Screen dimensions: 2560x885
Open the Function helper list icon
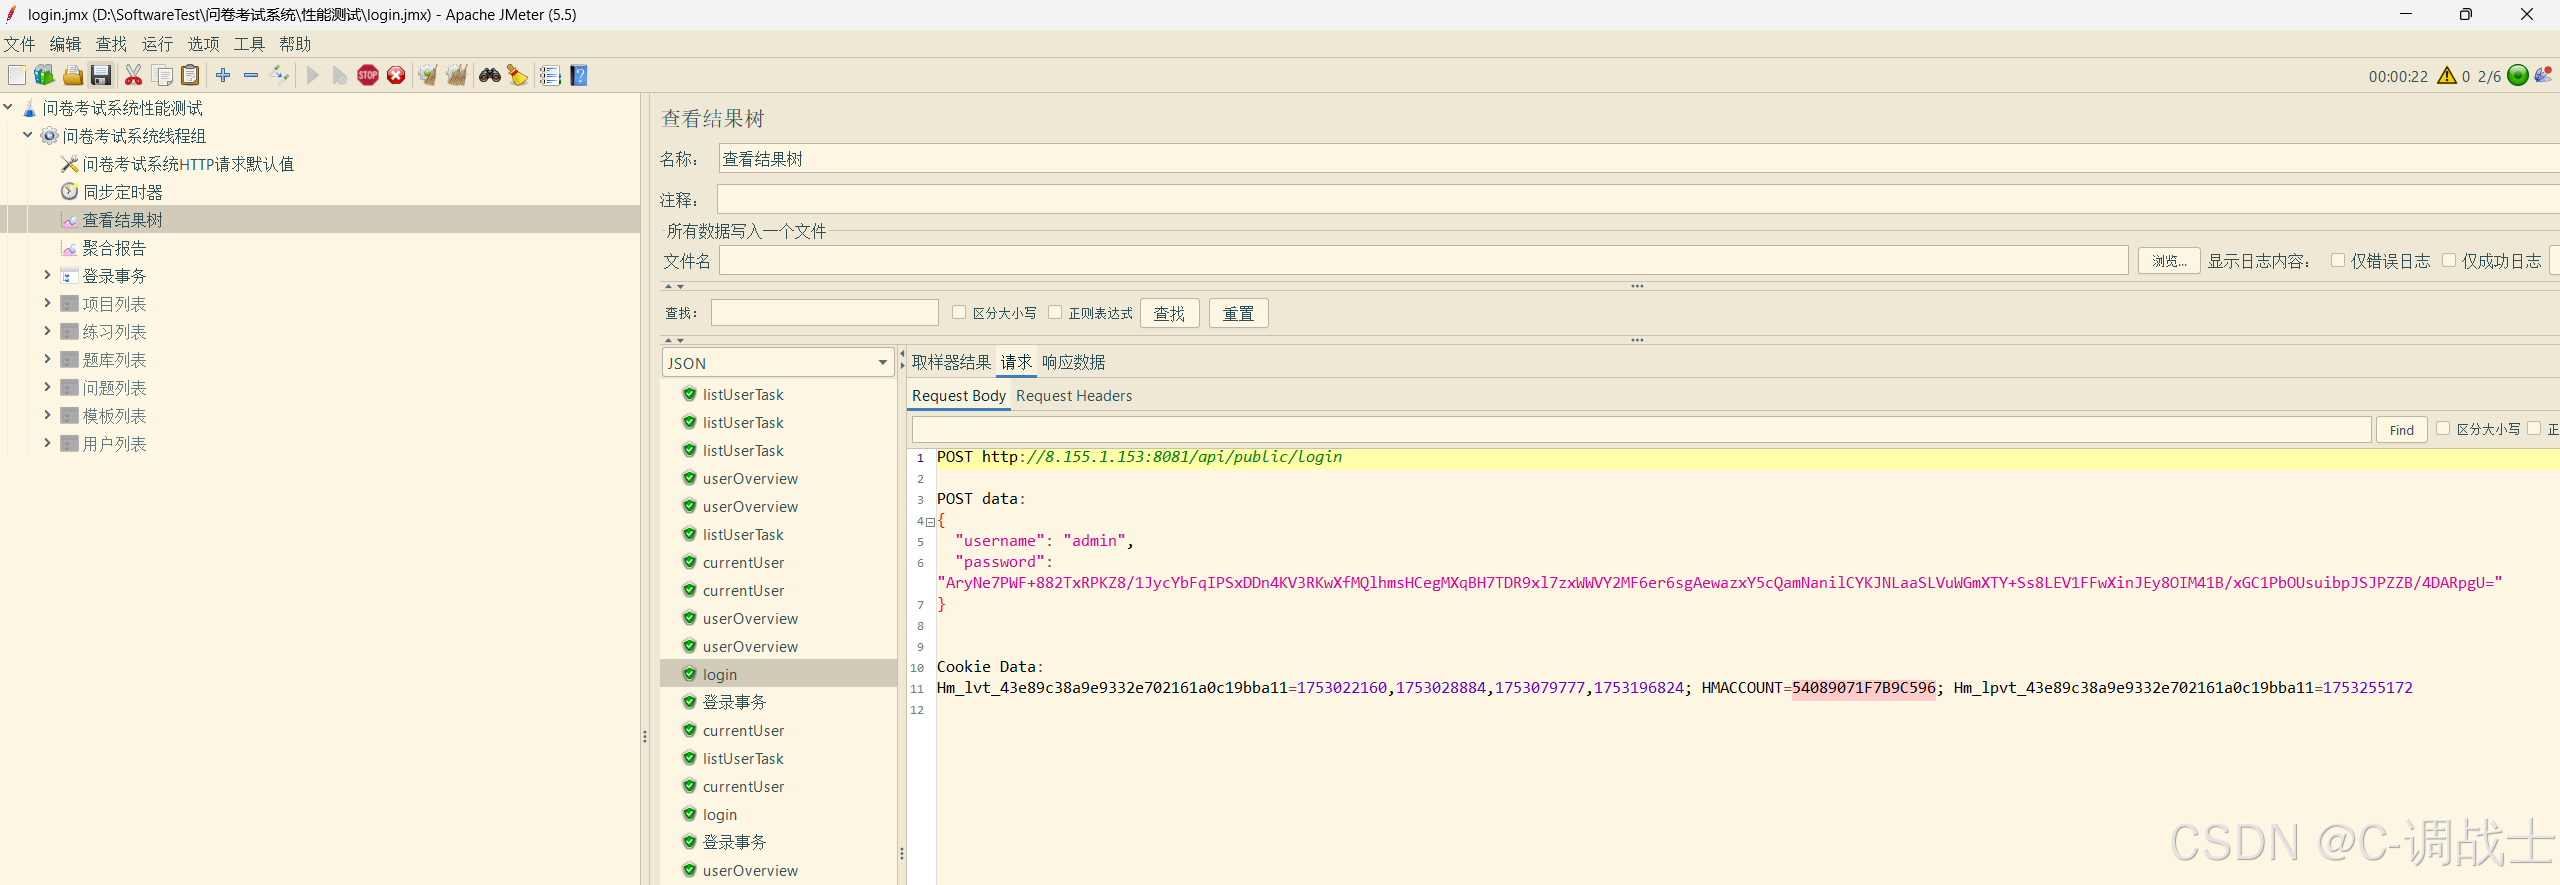click(x=550, y=76)
